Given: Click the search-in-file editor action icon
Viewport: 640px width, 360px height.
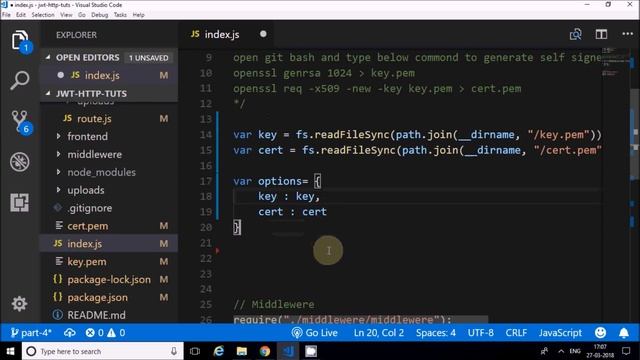Looking at the screenshot, I should (576, 34).
